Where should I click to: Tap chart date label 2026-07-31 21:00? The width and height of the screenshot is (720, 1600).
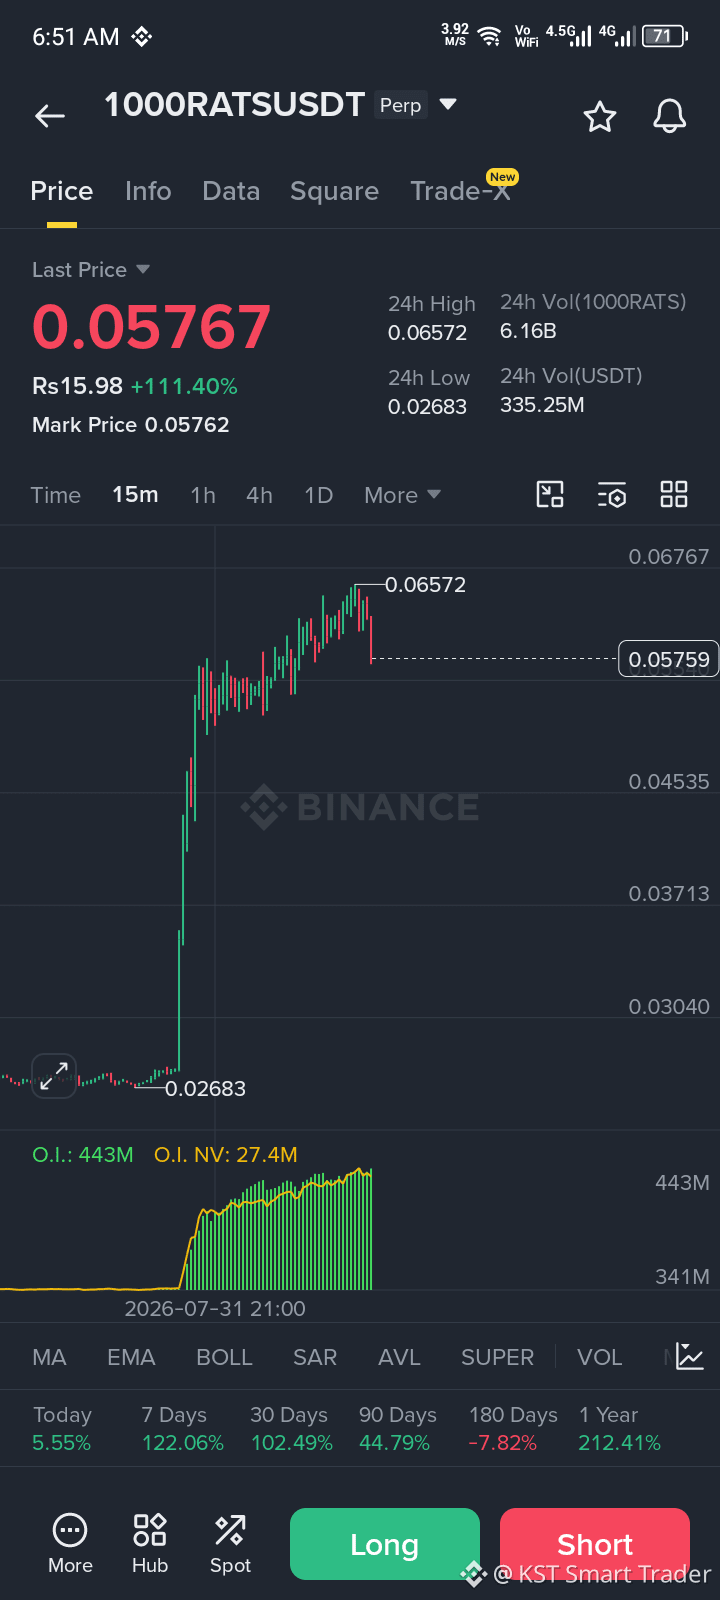(215, 1308)
